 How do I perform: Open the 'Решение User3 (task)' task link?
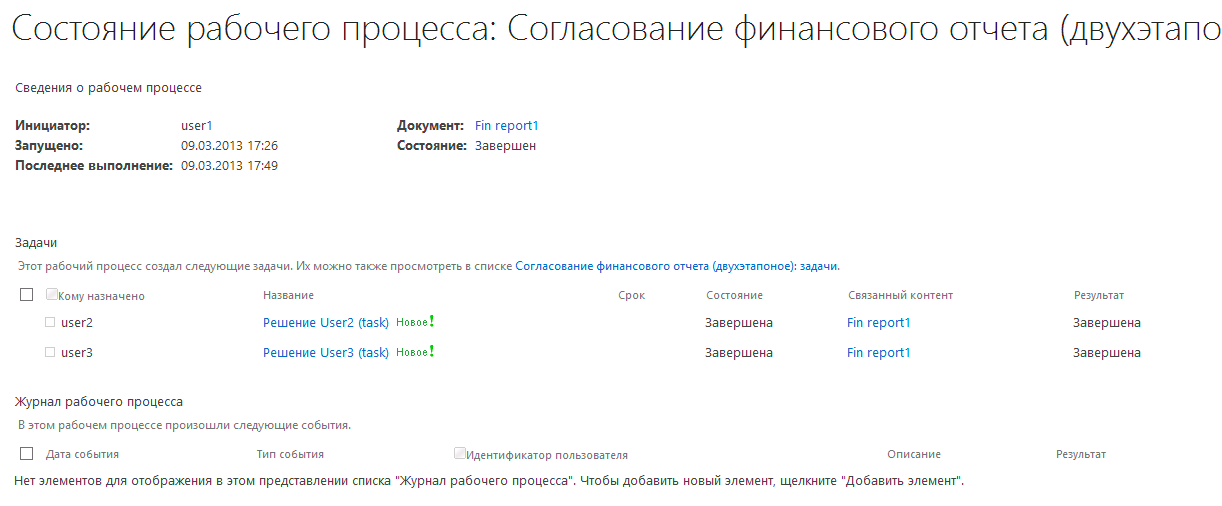click(325, 353)
